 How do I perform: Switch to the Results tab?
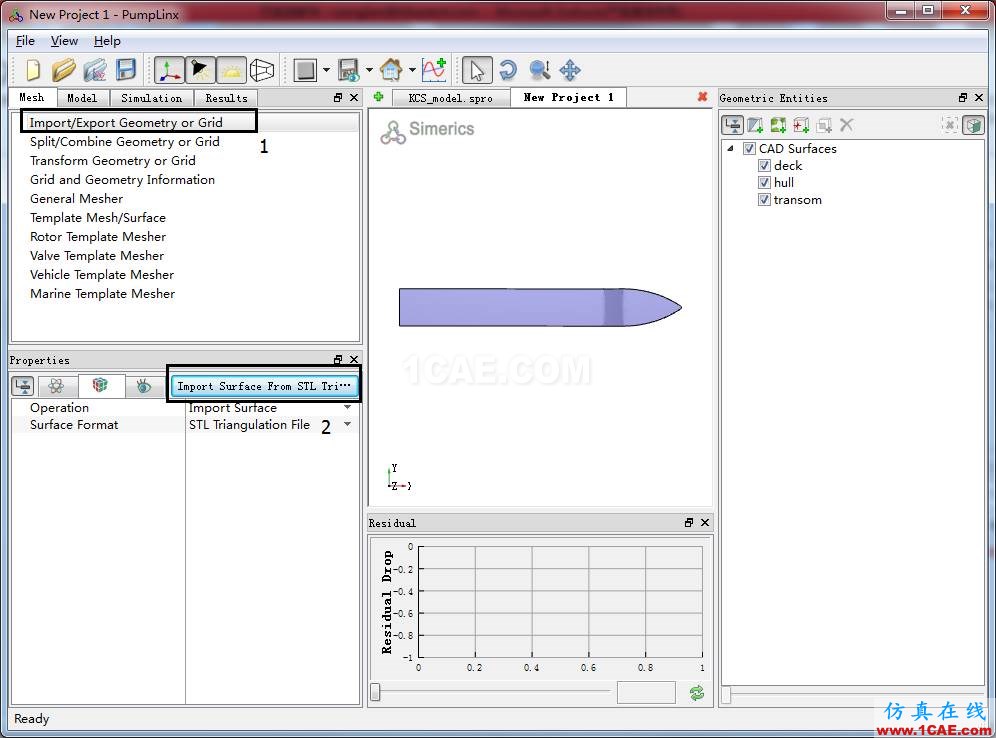point(227,98)
